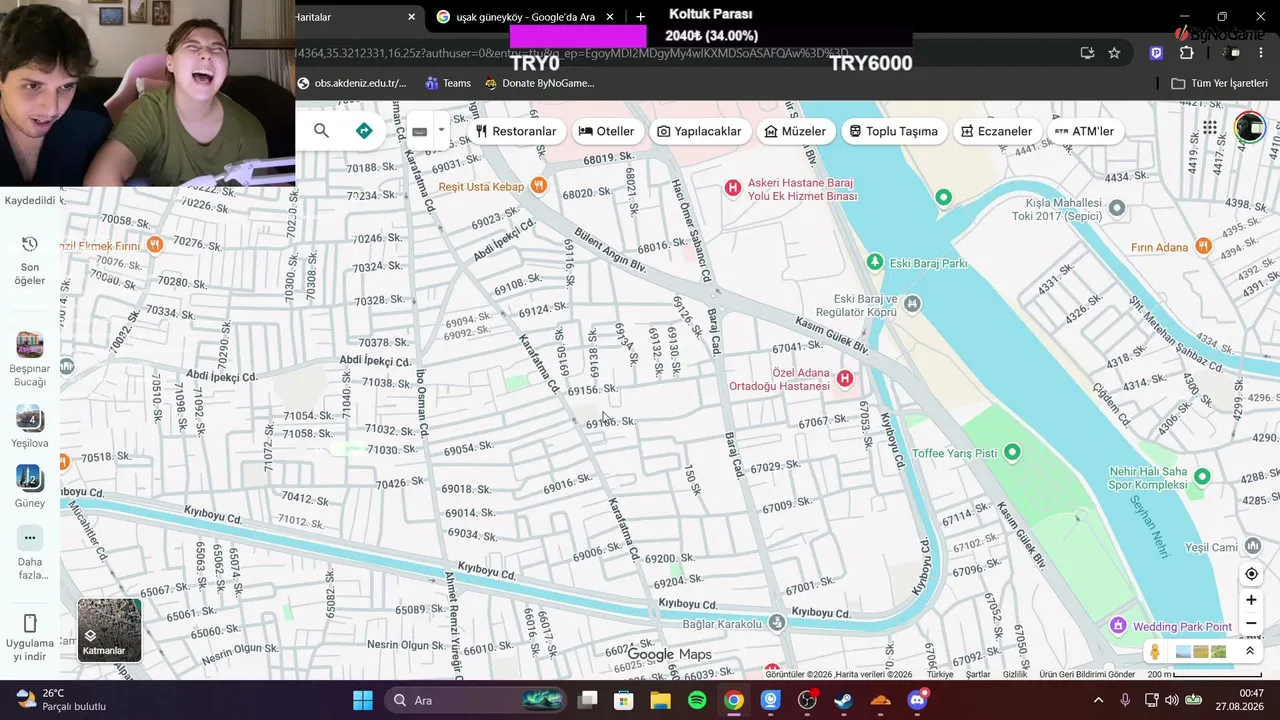This screenshot has height=720, width=1280.
Task: Open the Google account avatar
Action: click(1249, 128)
